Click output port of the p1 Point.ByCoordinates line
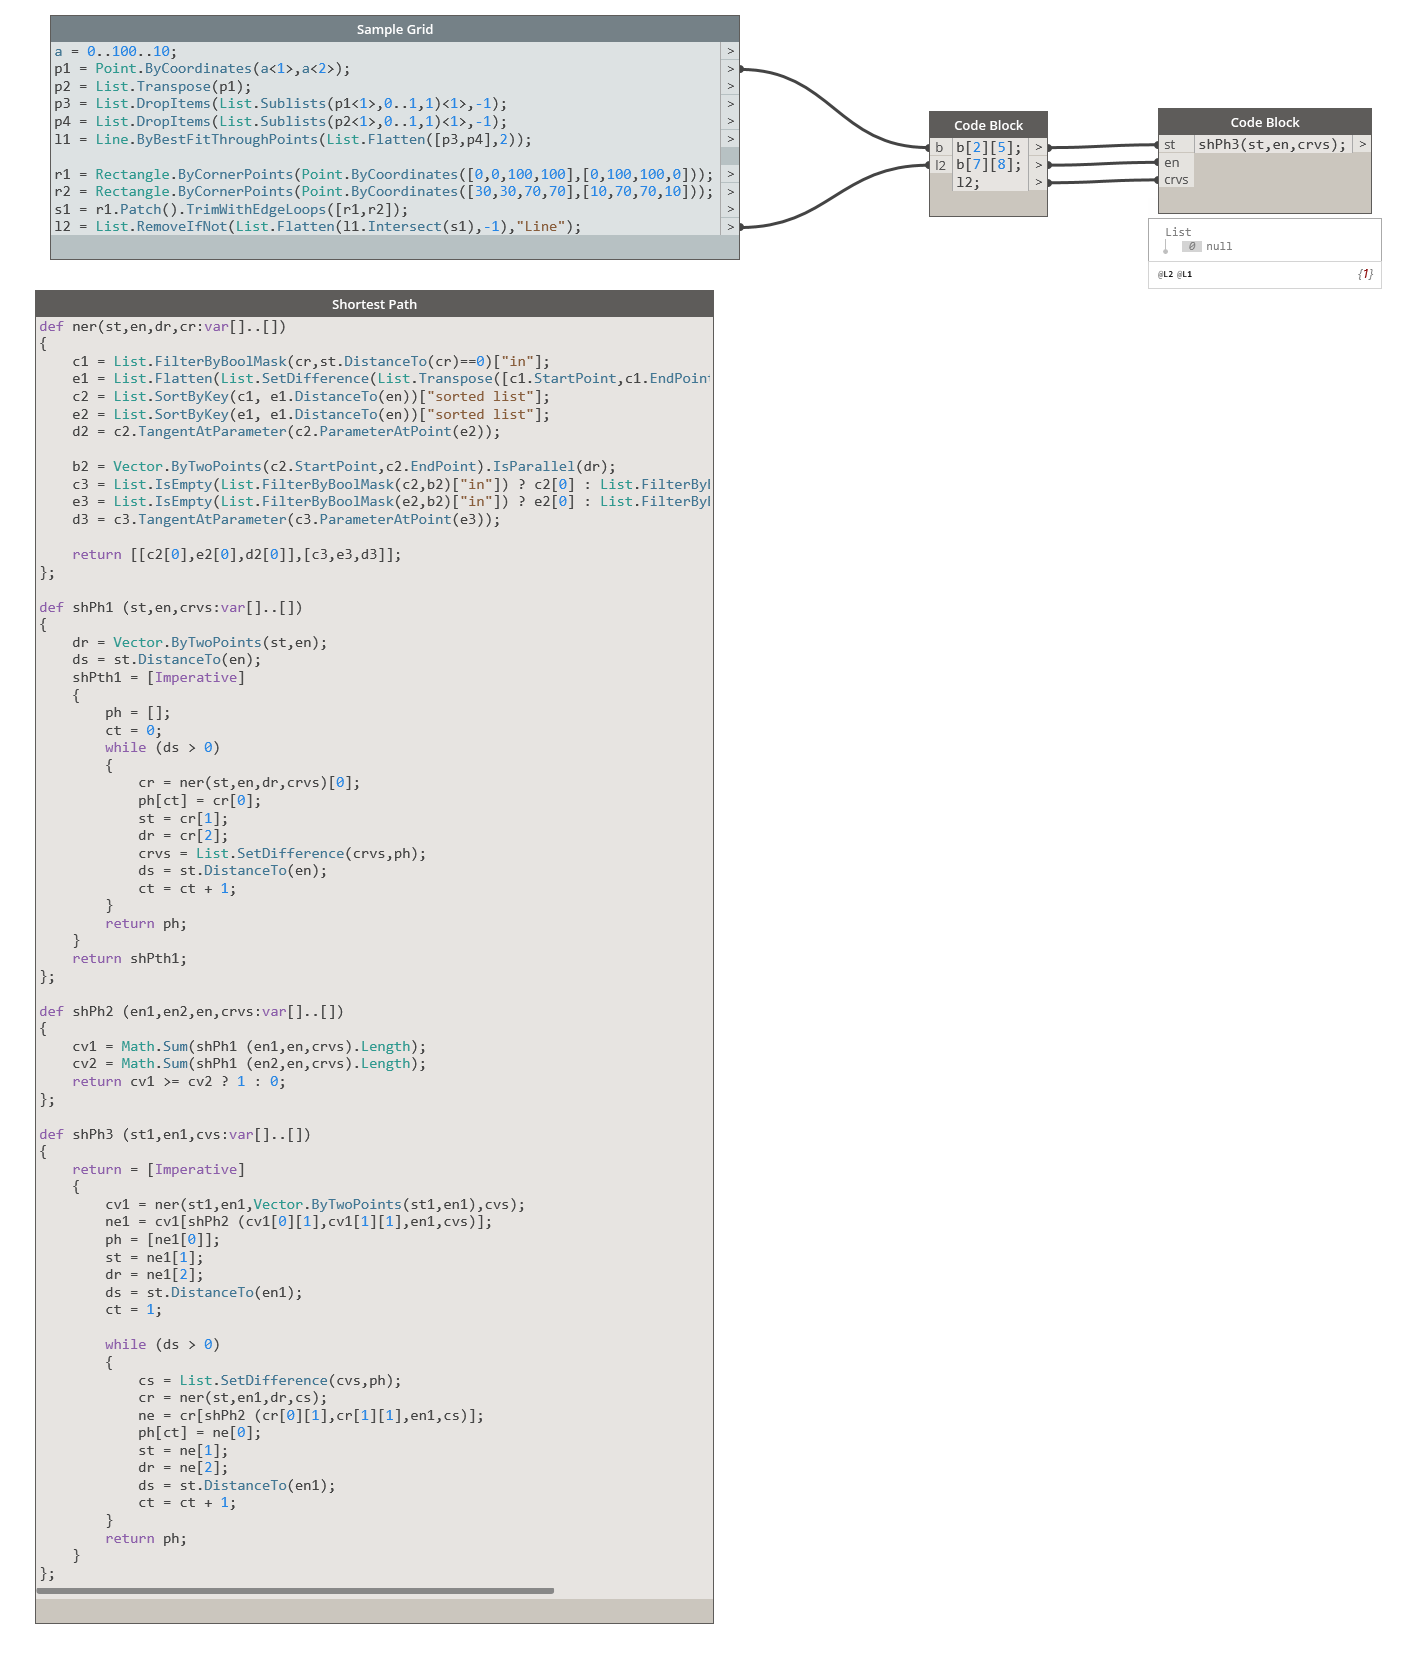The height and width of the screenshot is (1666, 1408). [730, 69]
